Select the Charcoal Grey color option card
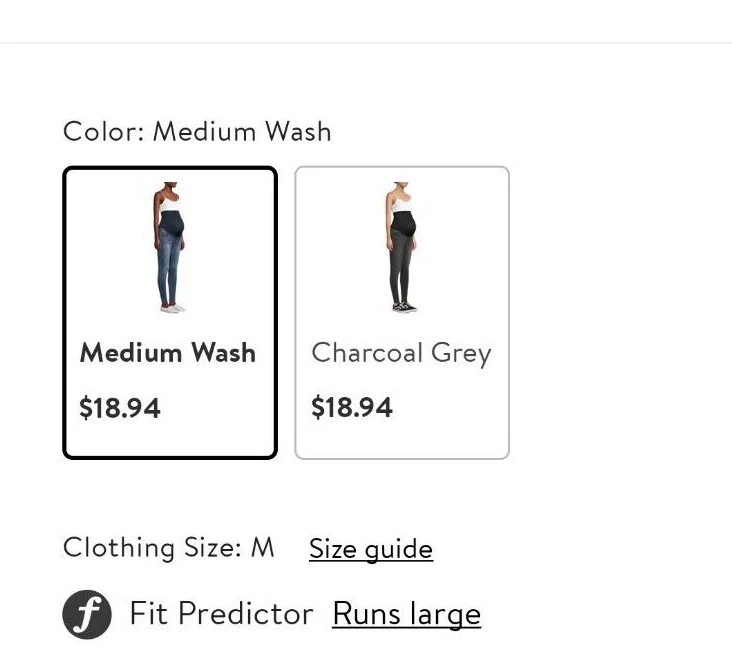Screen dimensions: 732x658 tap(402, 312)
